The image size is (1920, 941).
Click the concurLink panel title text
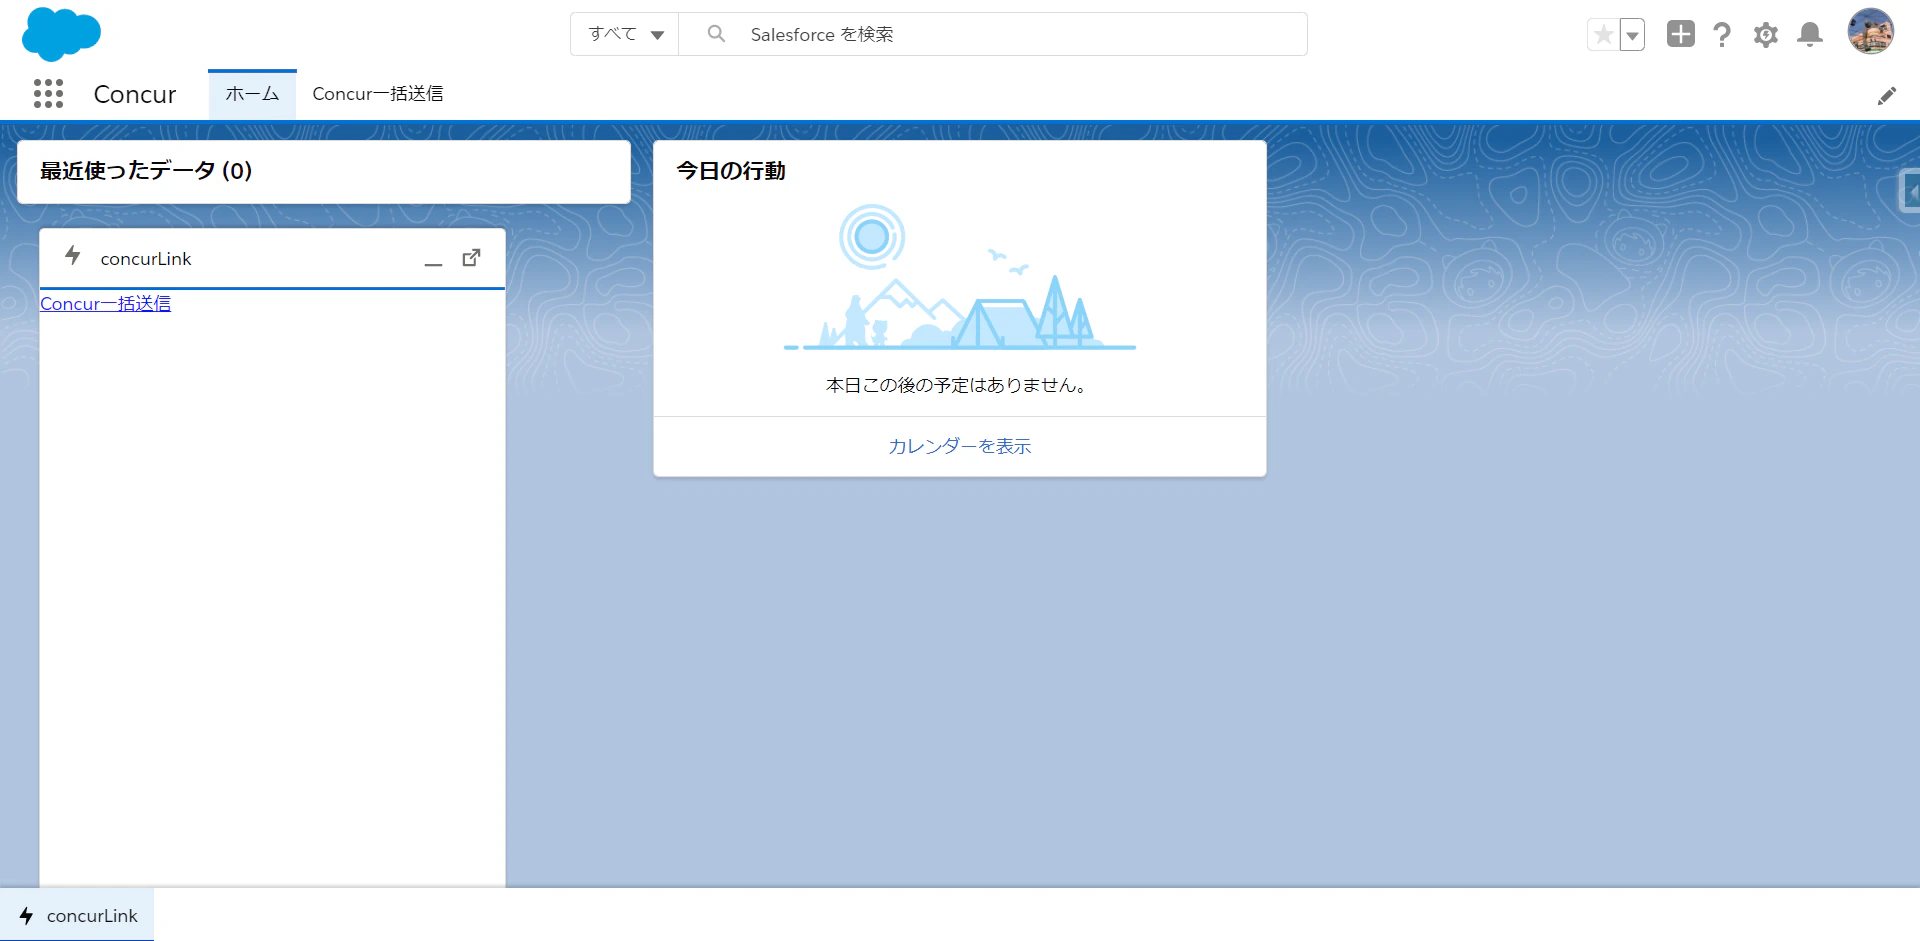146,259
